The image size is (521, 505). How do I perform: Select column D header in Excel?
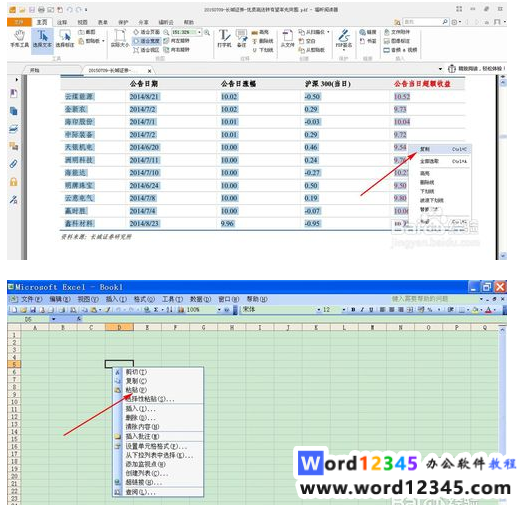click(x=119, y=328)
